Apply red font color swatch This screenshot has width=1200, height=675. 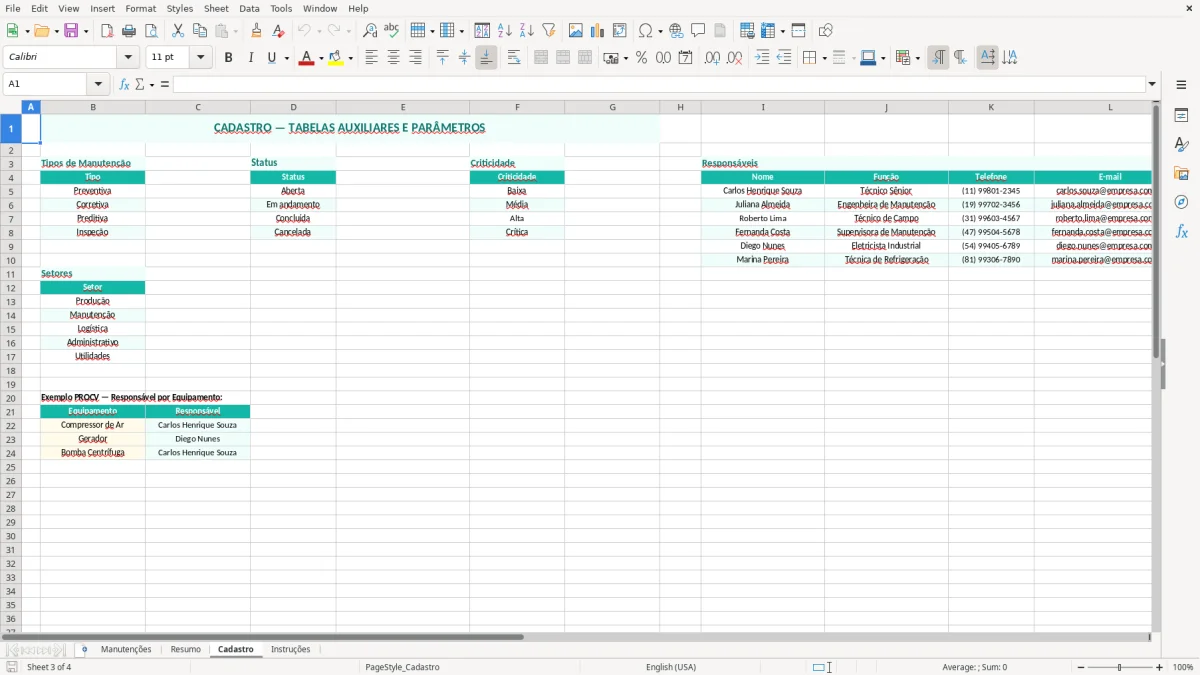coord(306,58)
